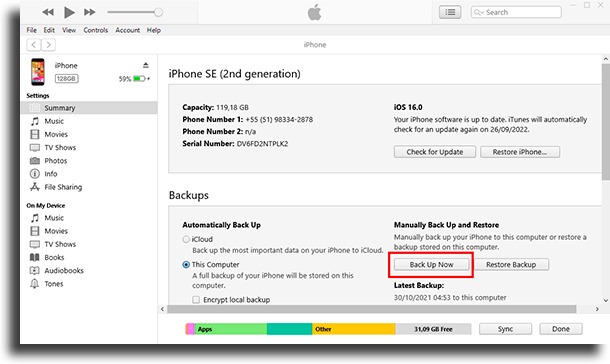The width and height of the screenshot is (610, 364).
Task: Enable Encrypt local backup checkbox
Action: [196, 300]
